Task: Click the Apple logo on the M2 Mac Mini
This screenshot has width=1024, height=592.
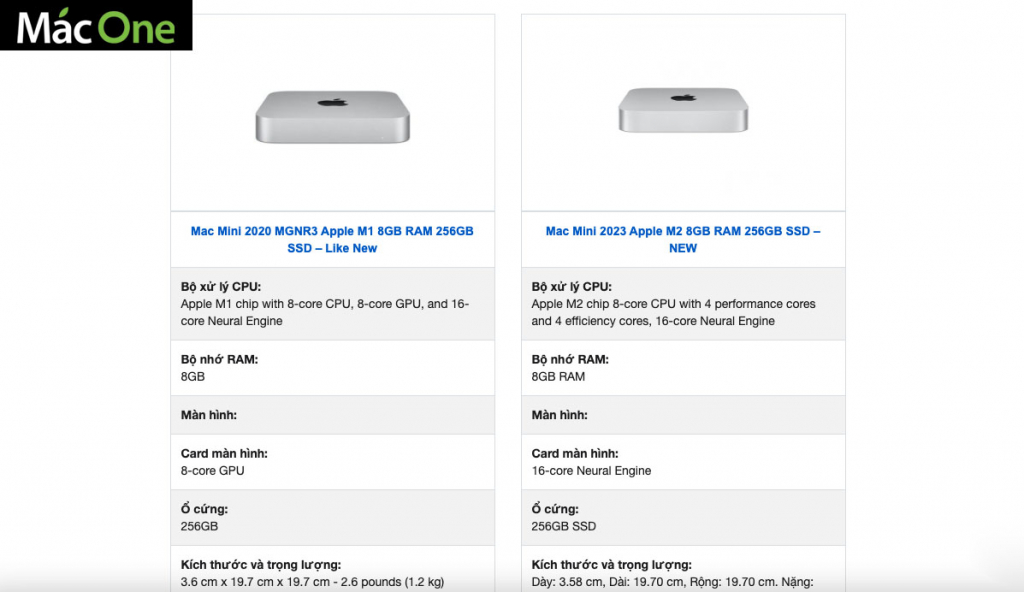Action: tap(683, 97)
